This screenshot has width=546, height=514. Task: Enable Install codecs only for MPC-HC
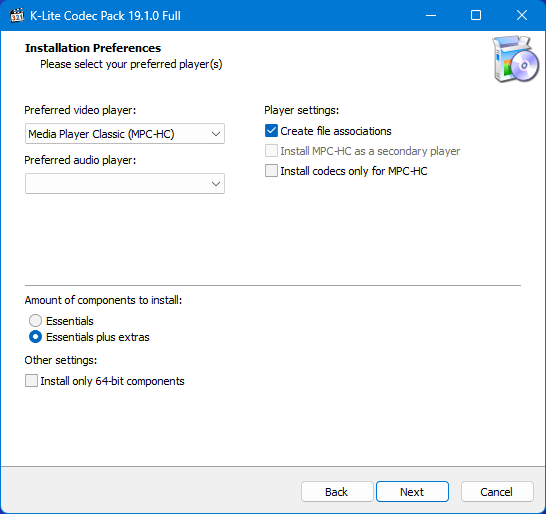pos(271,171)
